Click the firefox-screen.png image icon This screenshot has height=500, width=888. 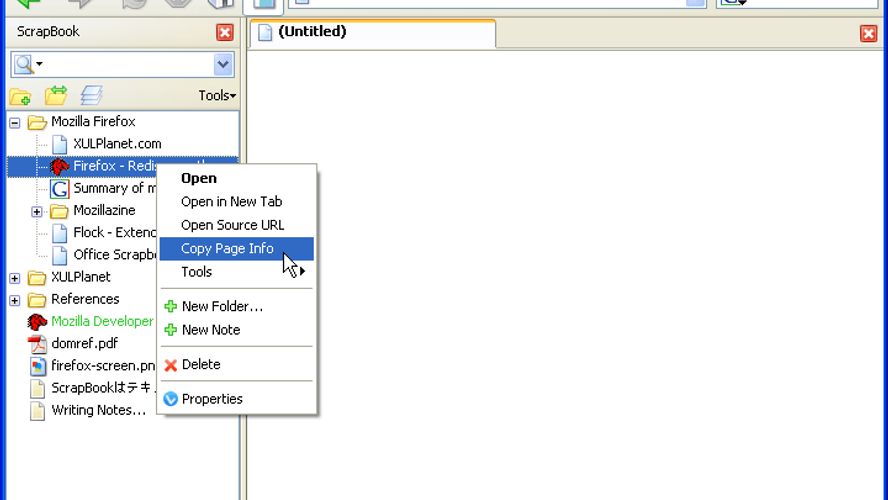pyautogui.click(x=37, y=366)
